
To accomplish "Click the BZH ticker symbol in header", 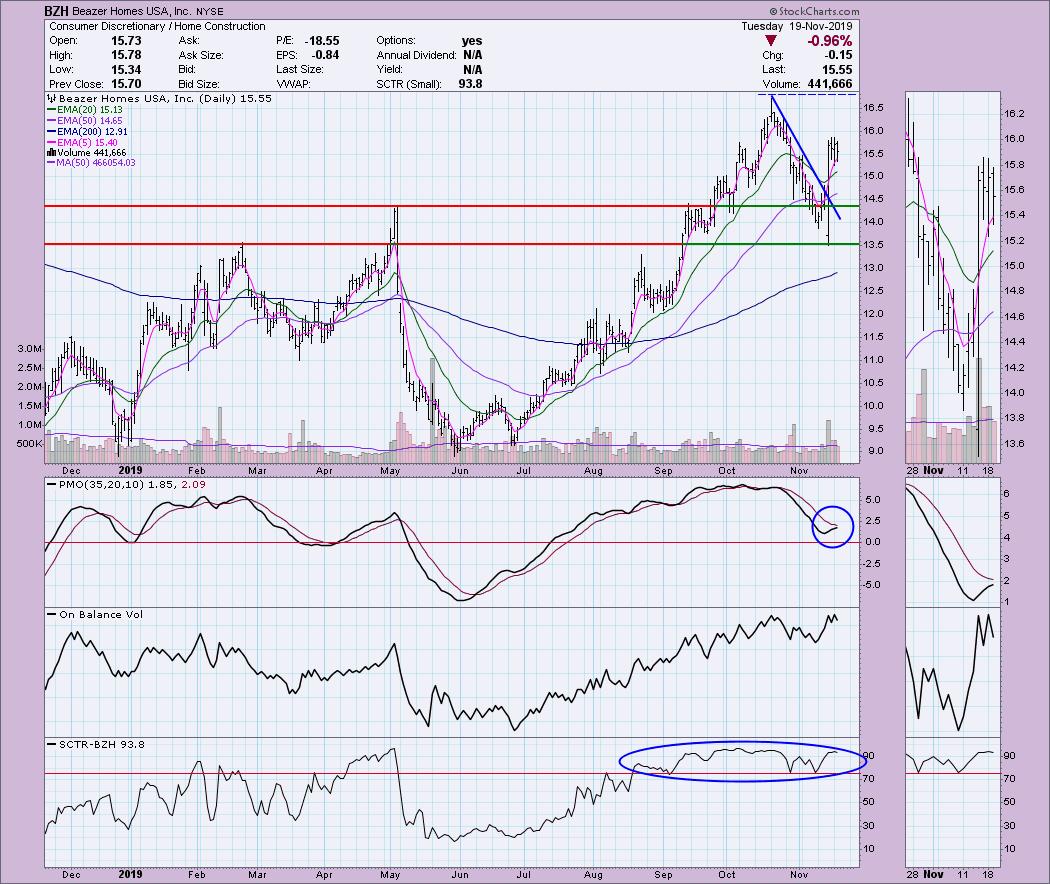I will pos(56,11).
